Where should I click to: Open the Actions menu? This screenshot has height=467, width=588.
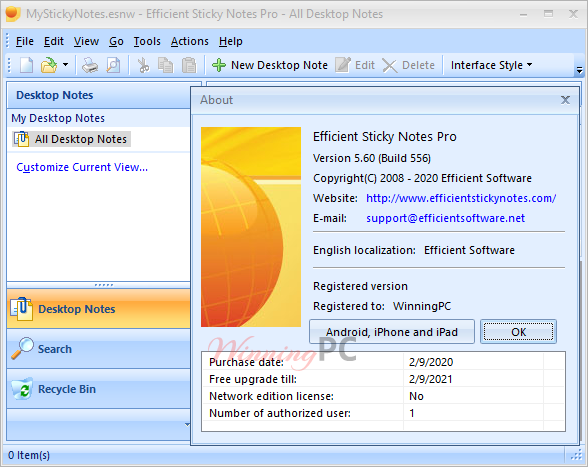(x=190, y=41)
